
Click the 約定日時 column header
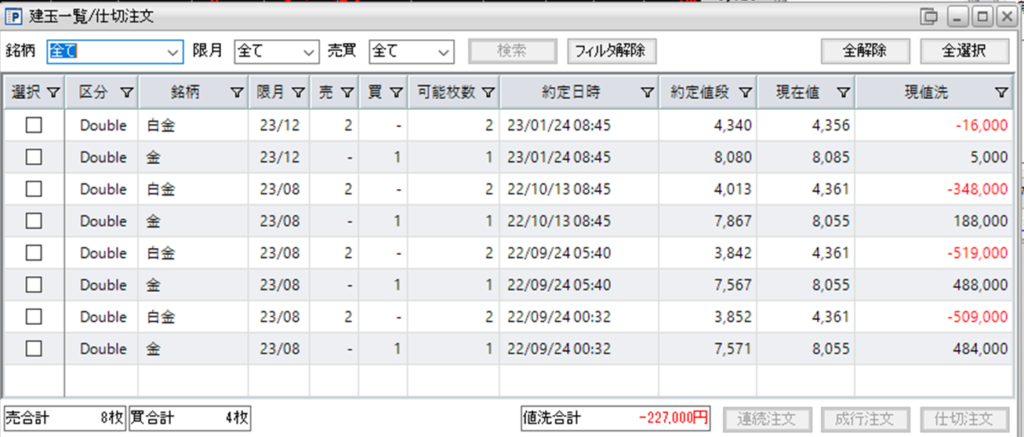click(x=579, y=93)
